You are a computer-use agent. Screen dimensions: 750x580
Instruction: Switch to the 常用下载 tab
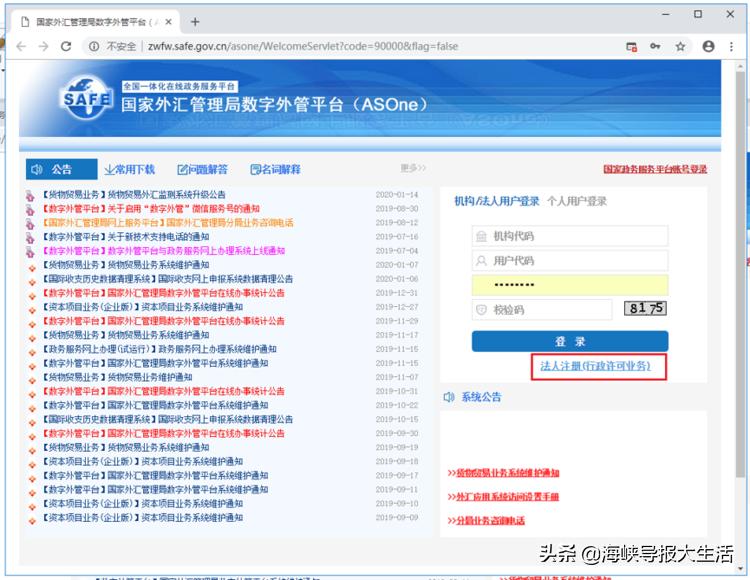coord(130,169)
